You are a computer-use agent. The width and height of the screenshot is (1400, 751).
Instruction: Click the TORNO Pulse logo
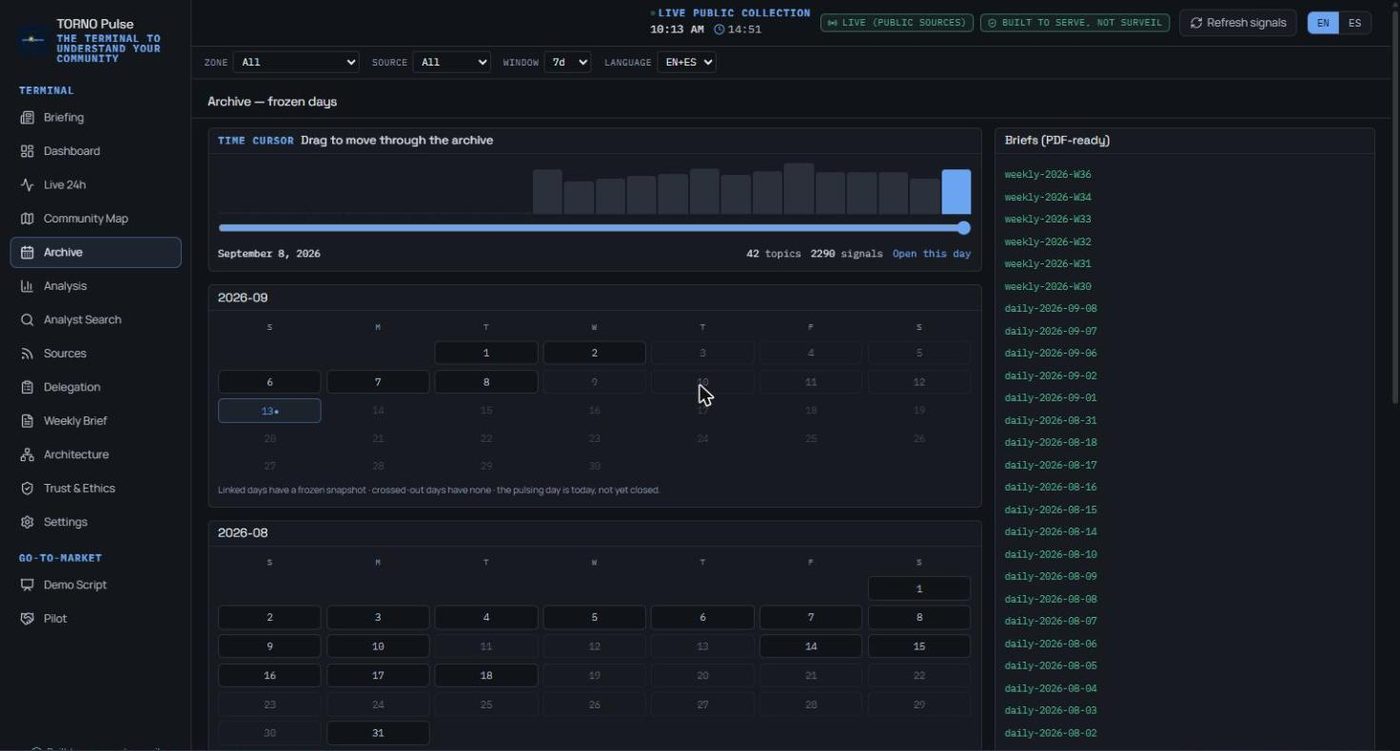[x=33, y=40]
